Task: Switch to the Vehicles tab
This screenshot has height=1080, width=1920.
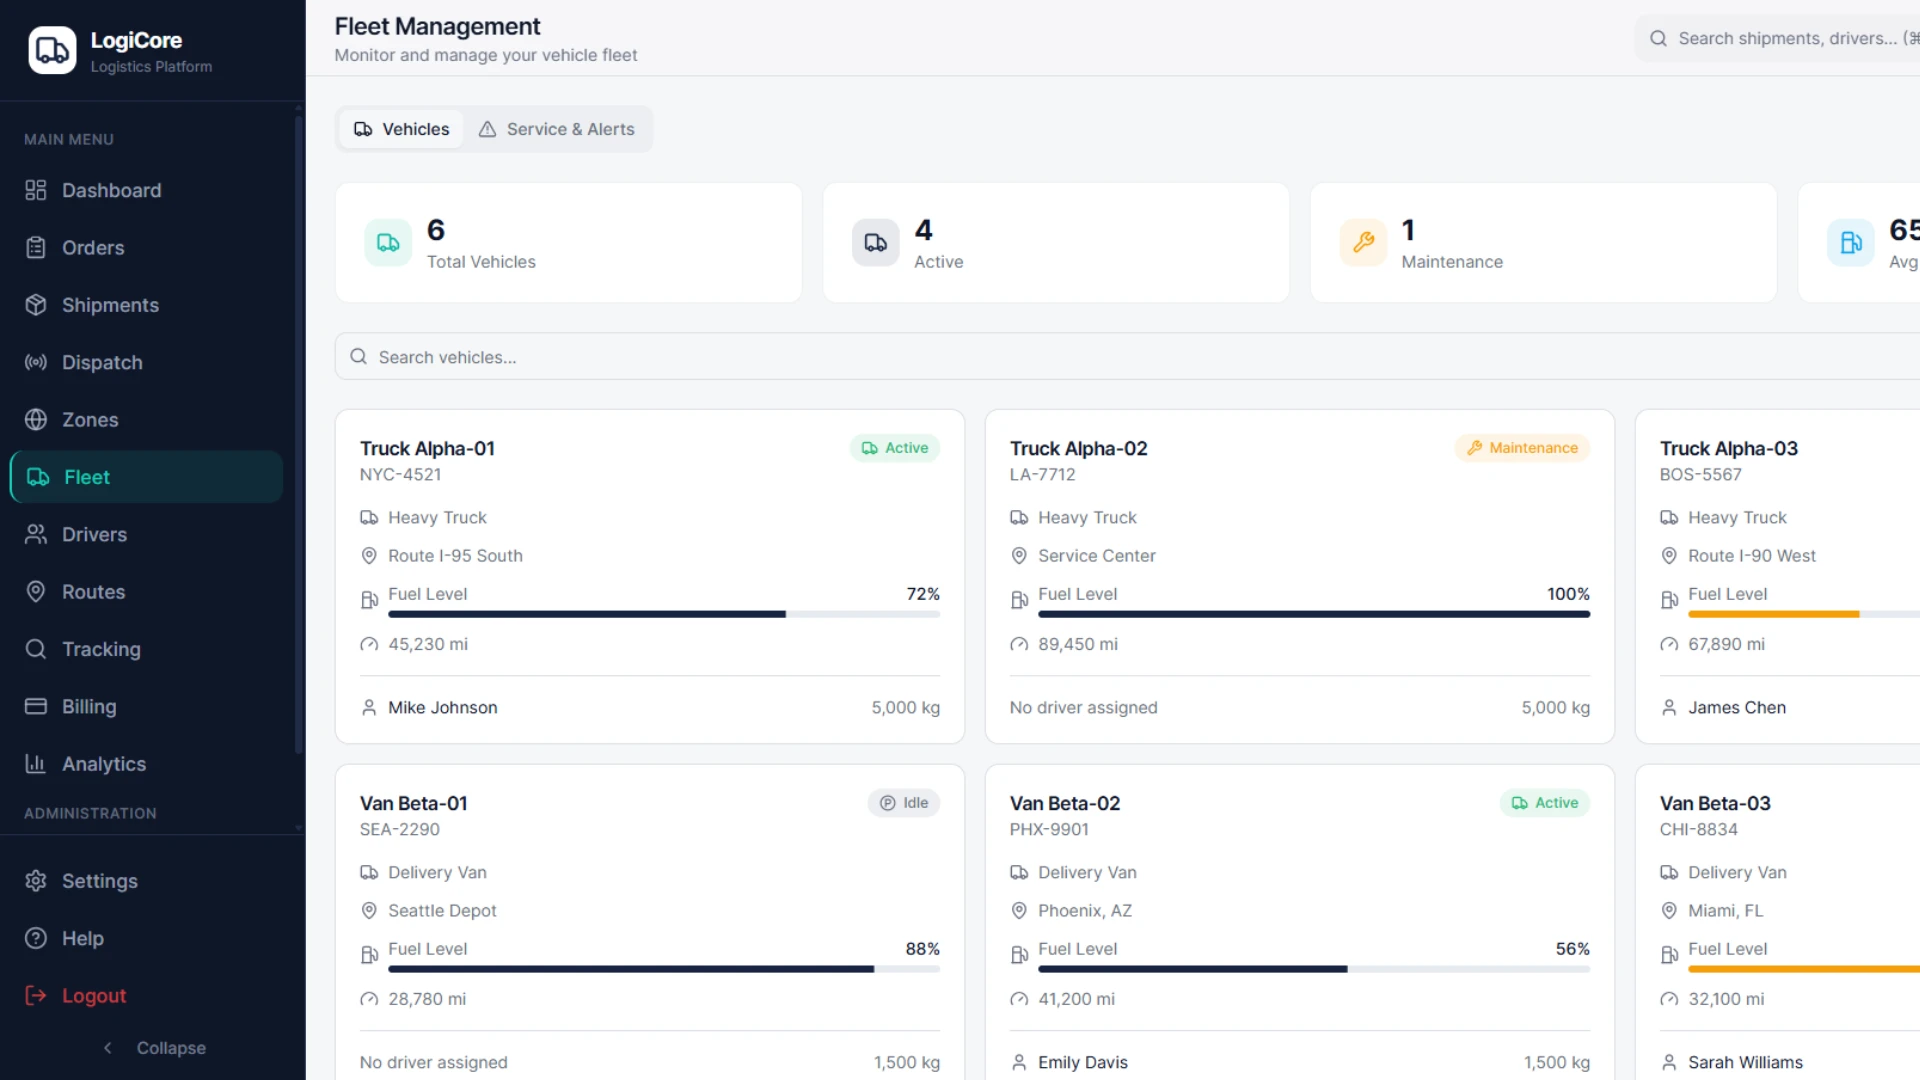Action: [x=402, y=129]
